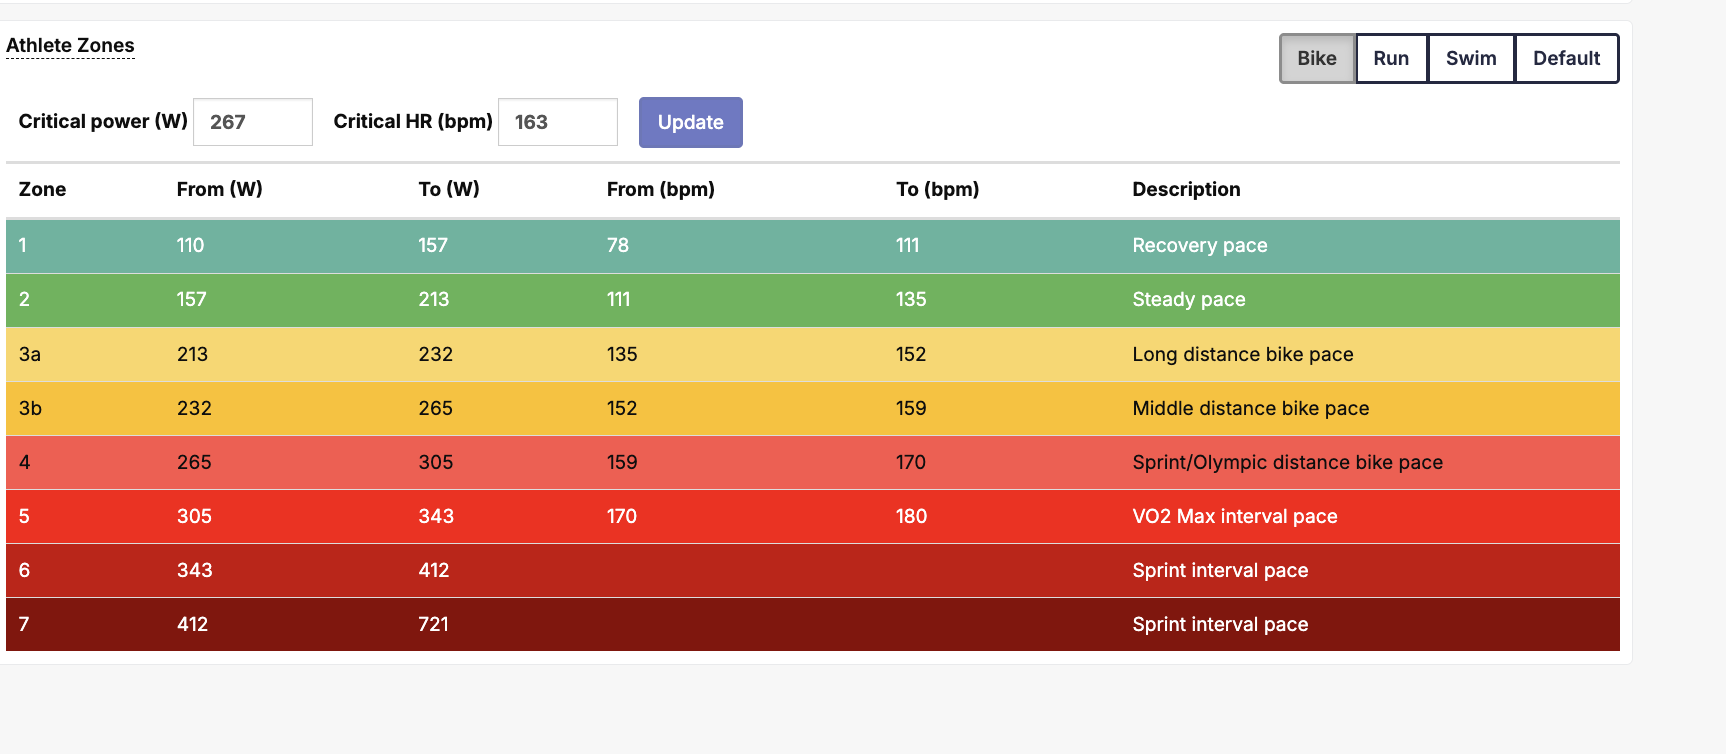Click the Critical power (W) label
The width and height of the screenshot is (1726, 754).
[103, 121]
